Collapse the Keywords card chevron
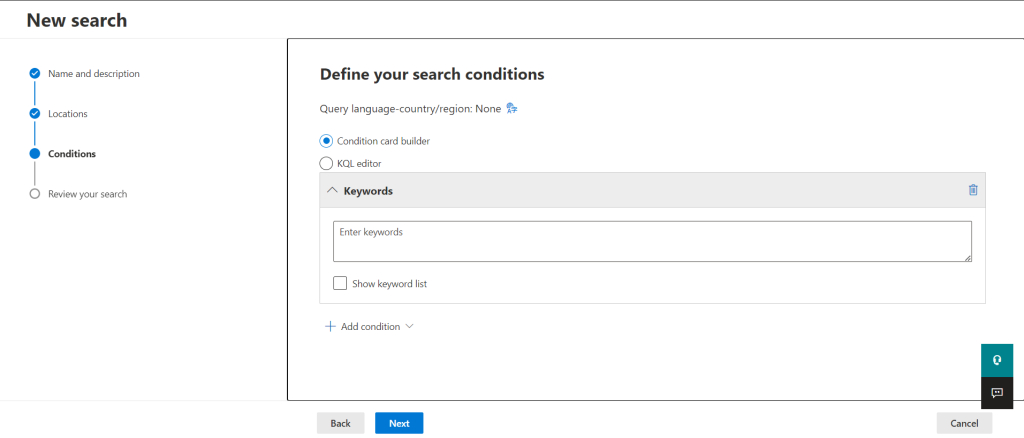Viewport: 1024px width, 438px height. [x=332, y=191]
